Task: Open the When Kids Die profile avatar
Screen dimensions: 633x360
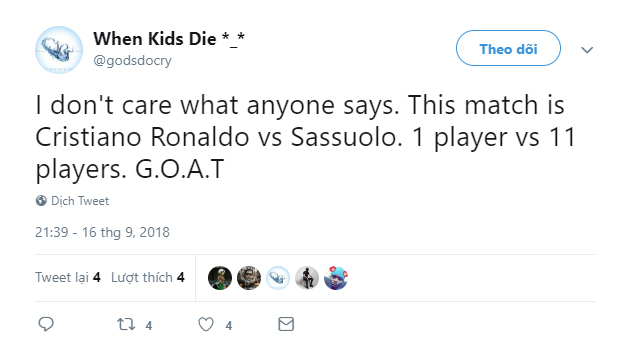Action: (x=59, y=50)
